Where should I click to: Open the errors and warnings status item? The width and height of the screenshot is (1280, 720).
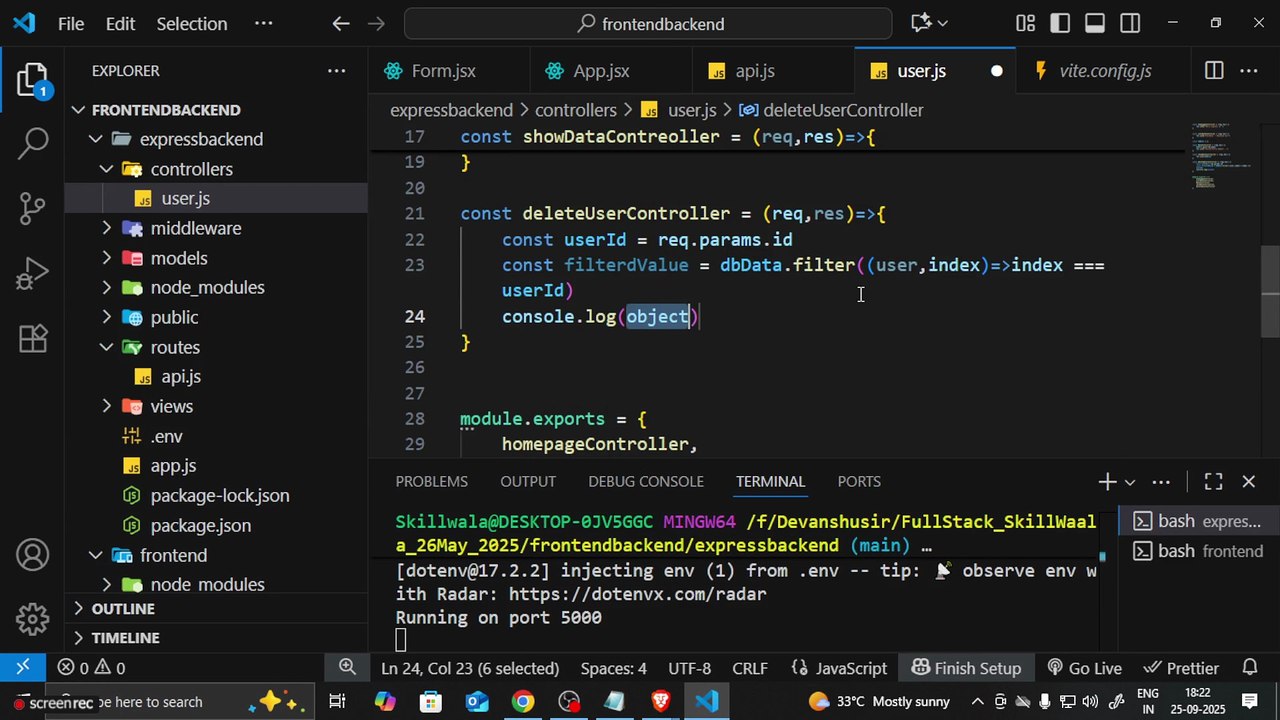click(91, 668)
